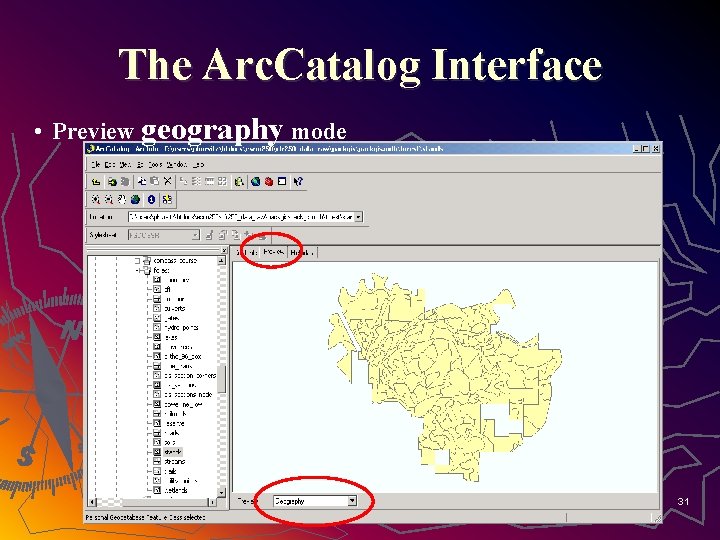The image size is (720, 540).
Task: Click the yellow stands map preview
Action: point(444,377)
